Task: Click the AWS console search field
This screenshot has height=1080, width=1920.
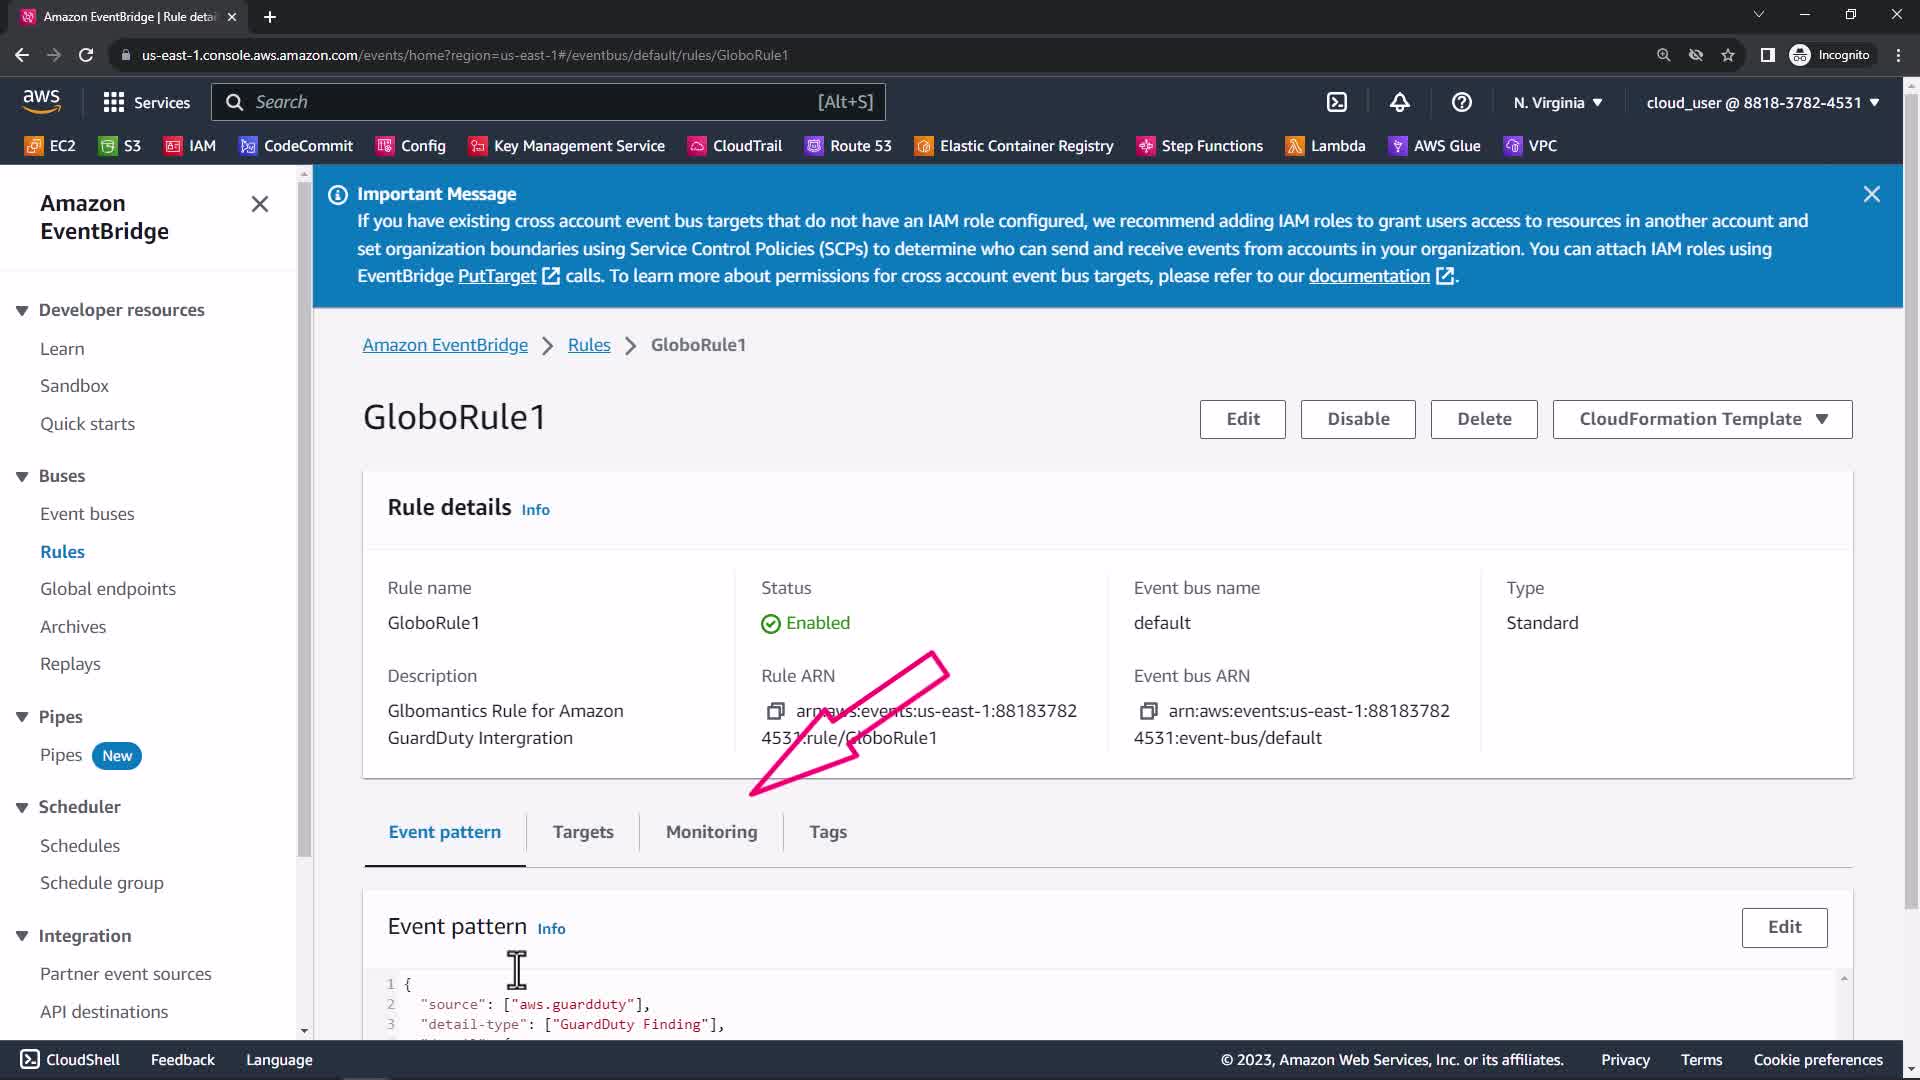Action: (548, 102)
